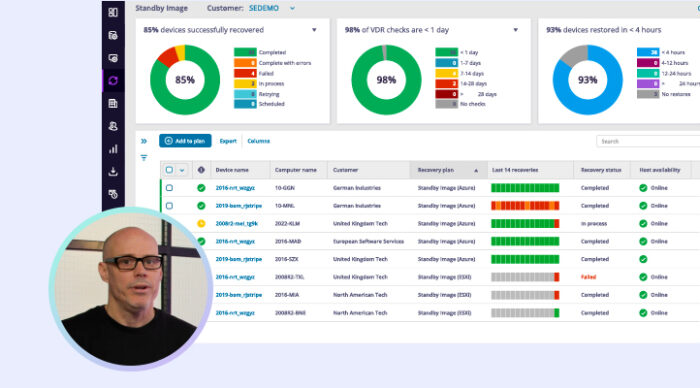
Task: Click the yellow In process legend swatch
Action: pos(245,83)
